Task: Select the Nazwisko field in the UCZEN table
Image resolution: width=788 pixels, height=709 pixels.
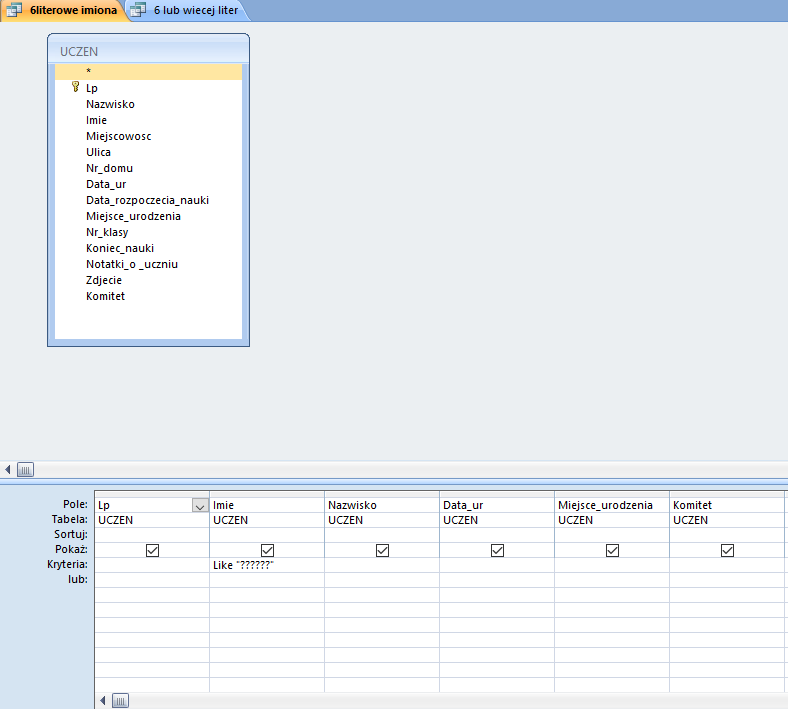Action: tap(110, 104)
